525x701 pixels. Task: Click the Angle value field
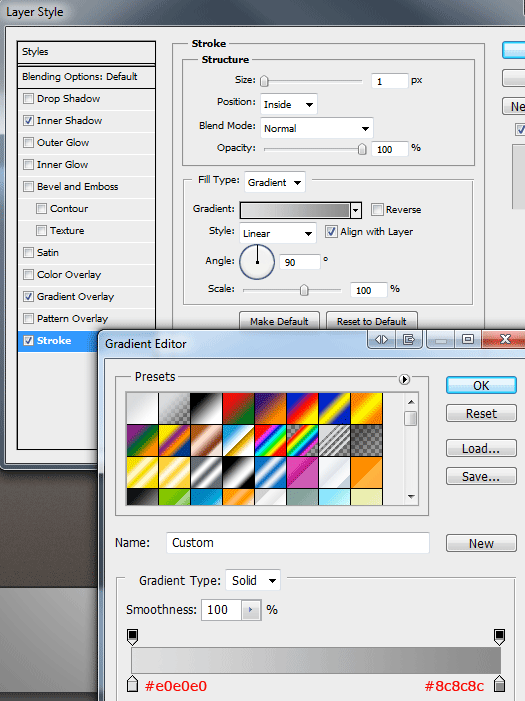[300, 262]
